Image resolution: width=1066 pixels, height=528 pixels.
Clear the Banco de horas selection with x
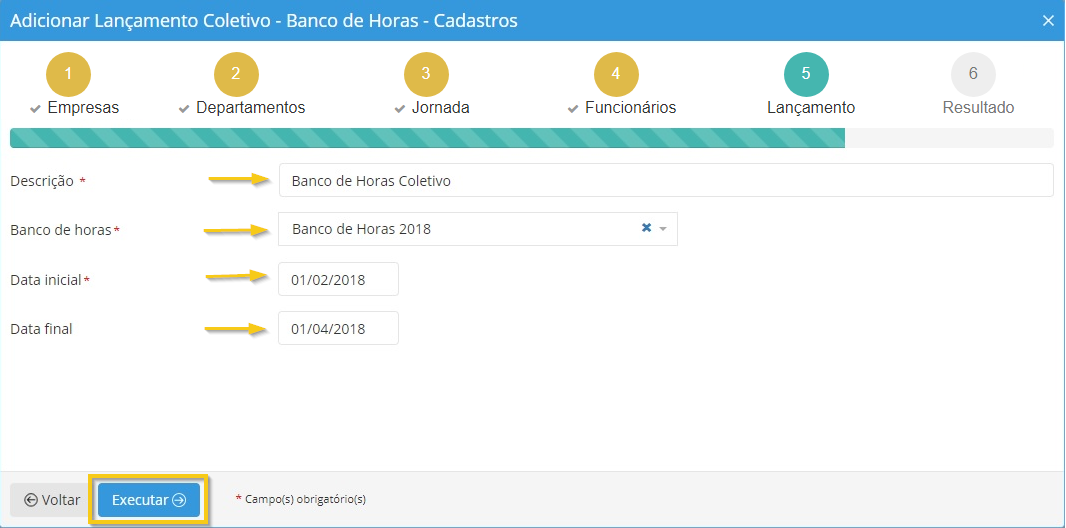coord(646,228)
